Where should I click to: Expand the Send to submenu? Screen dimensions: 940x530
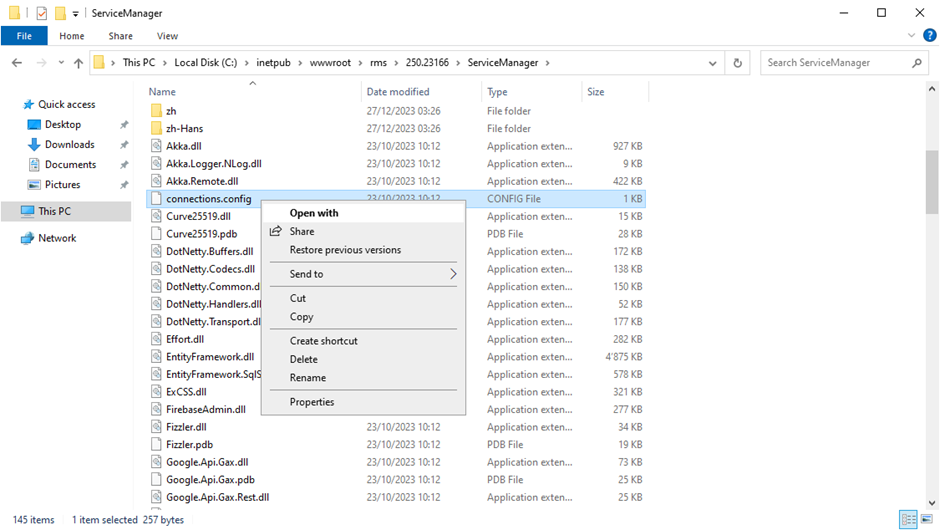[363, 274]
